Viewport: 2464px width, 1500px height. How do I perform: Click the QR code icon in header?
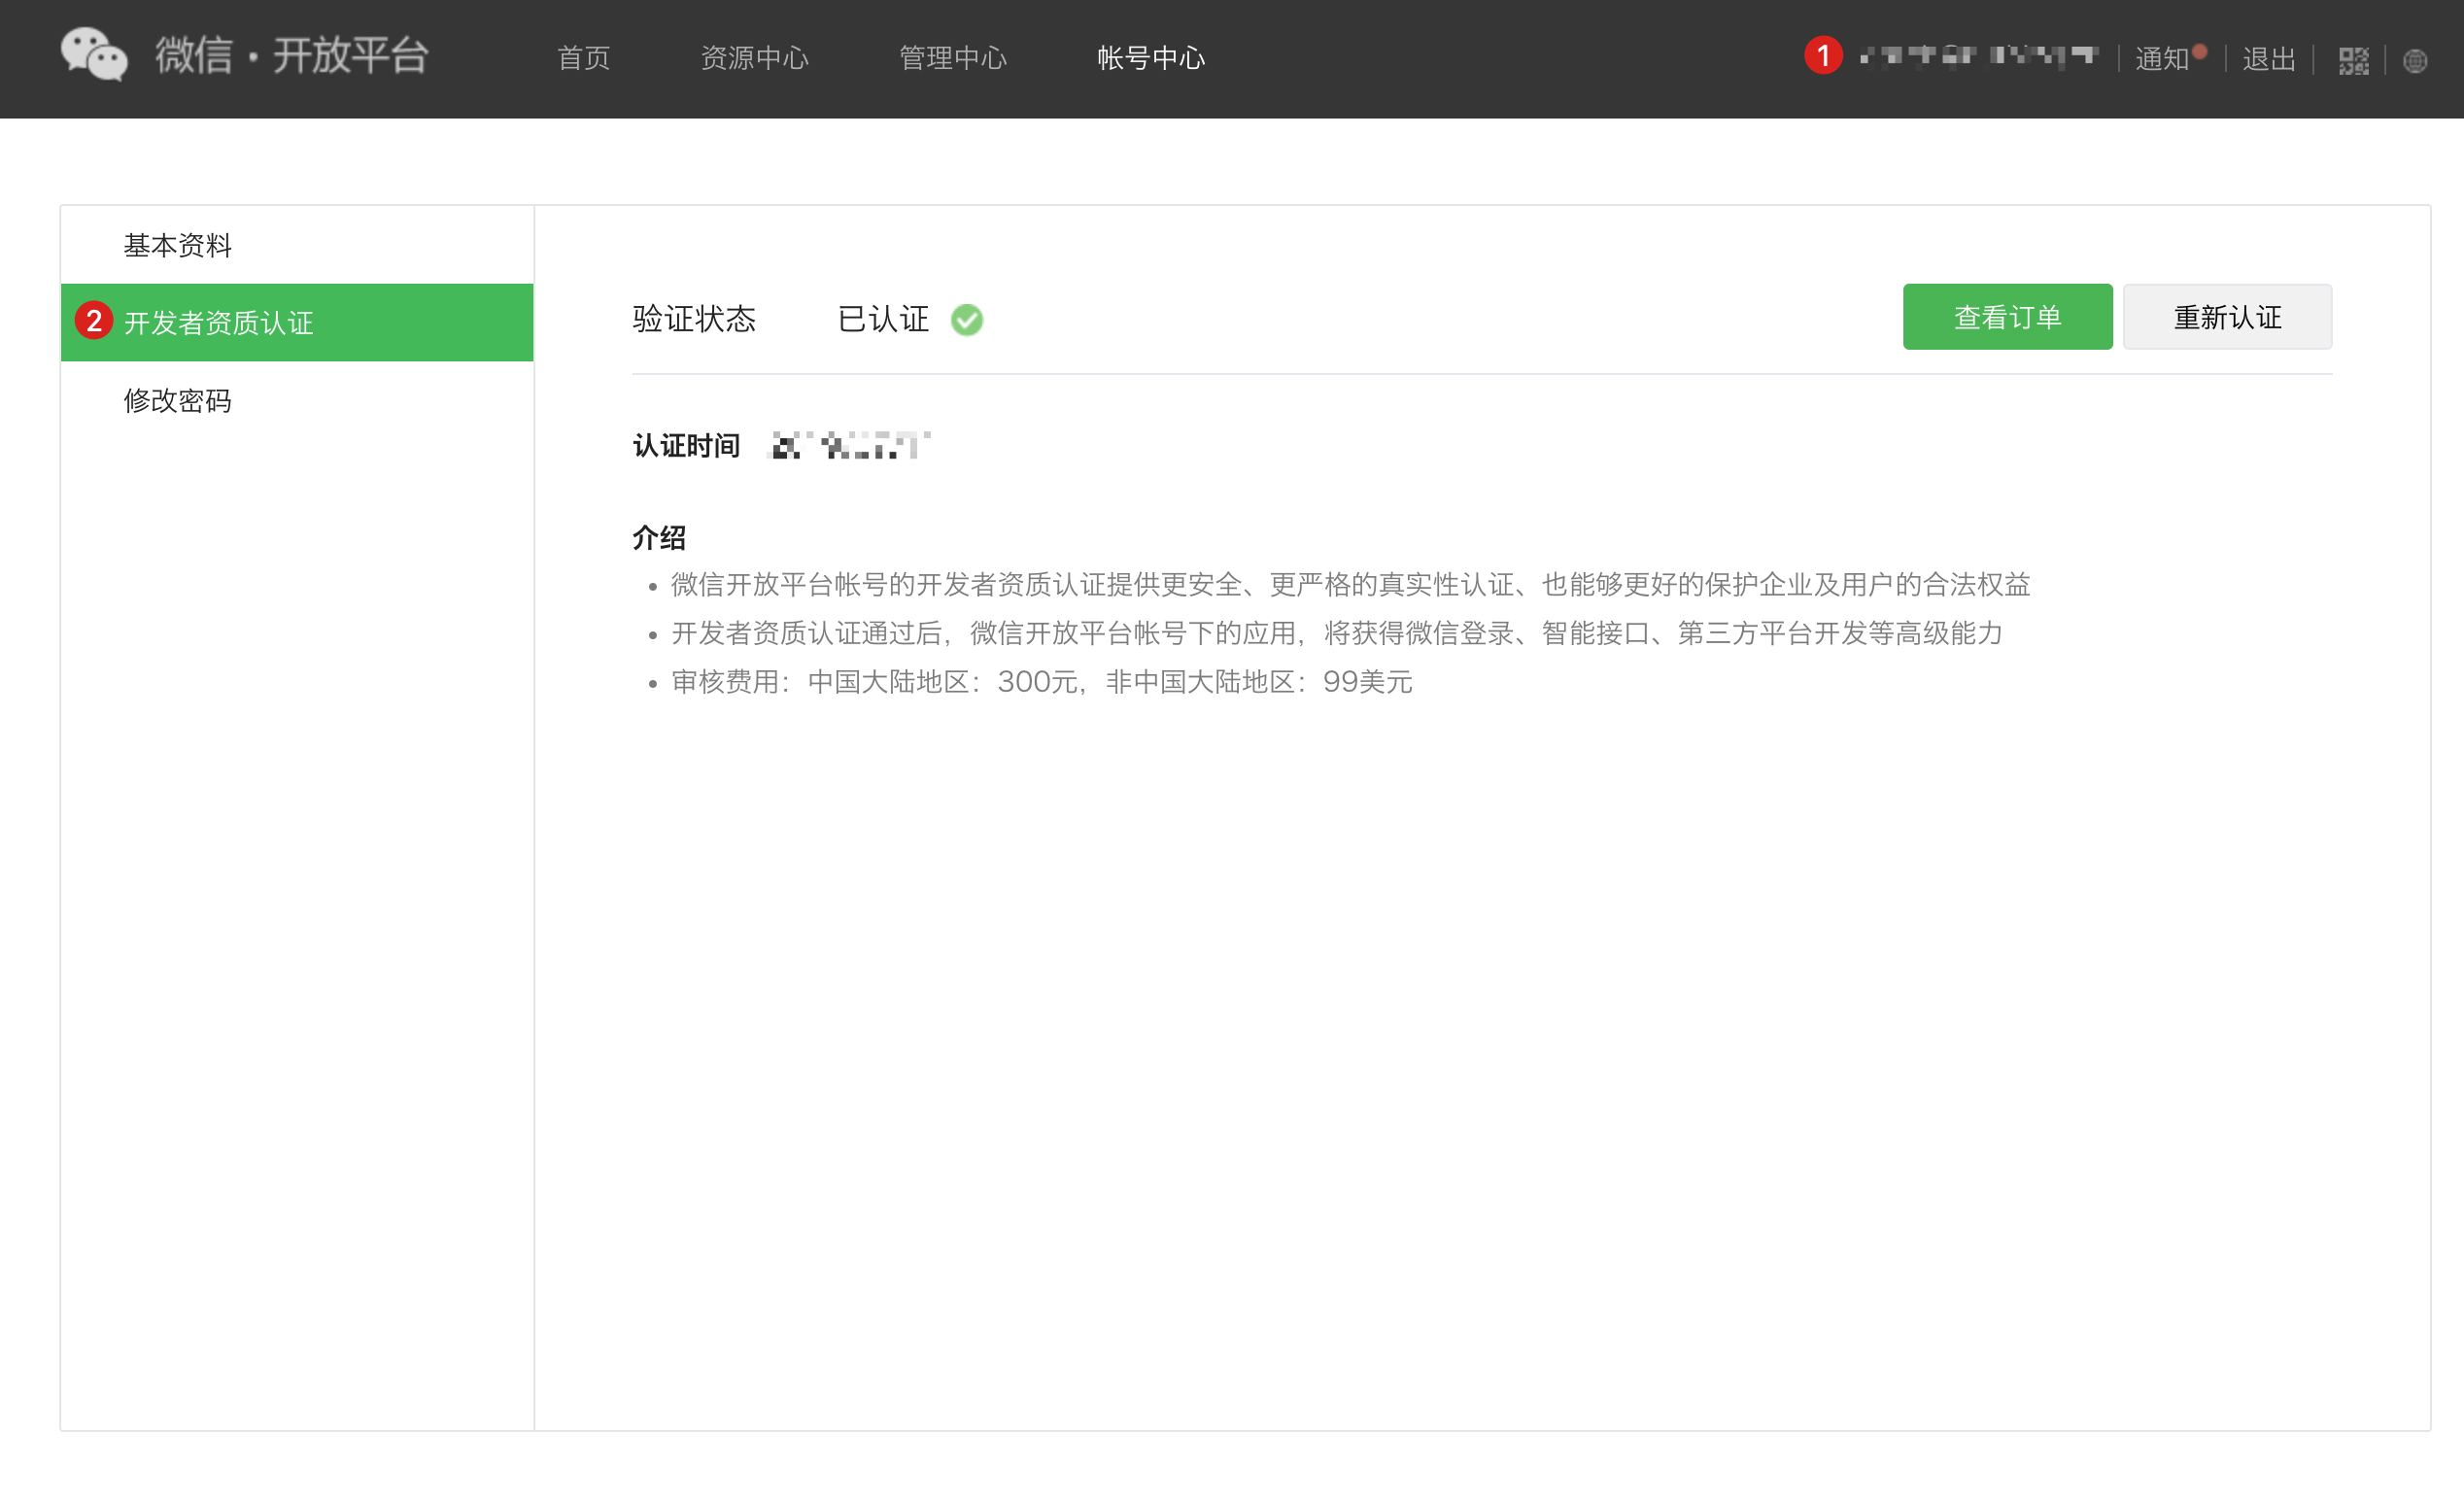click(x=2353, y=61)
